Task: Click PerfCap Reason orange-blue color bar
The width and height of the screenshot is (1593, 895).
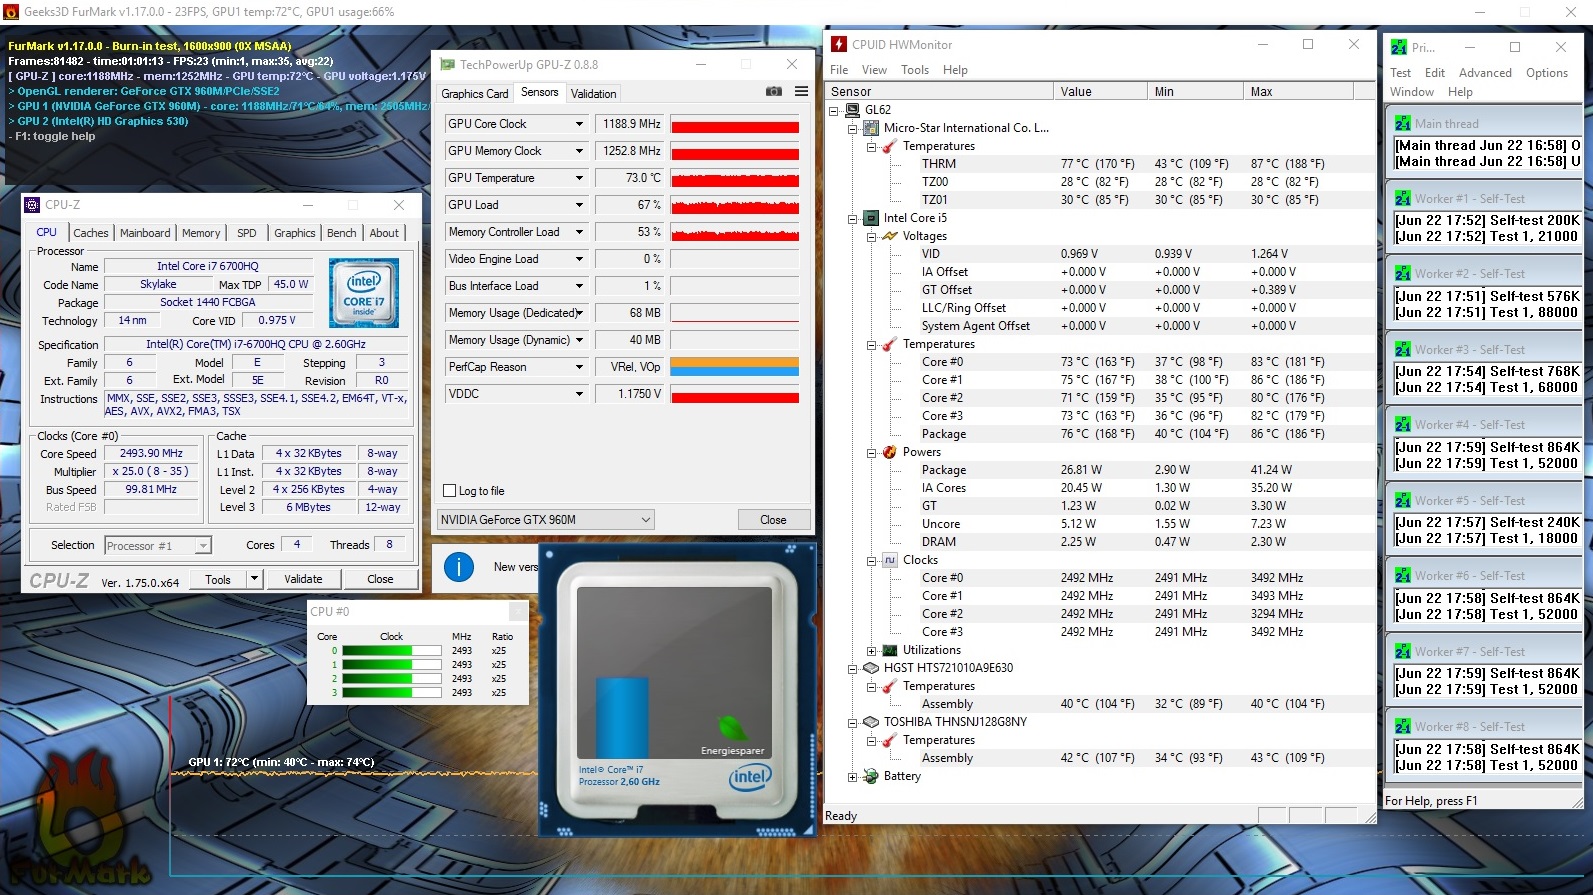Action: tap(735, 367)
